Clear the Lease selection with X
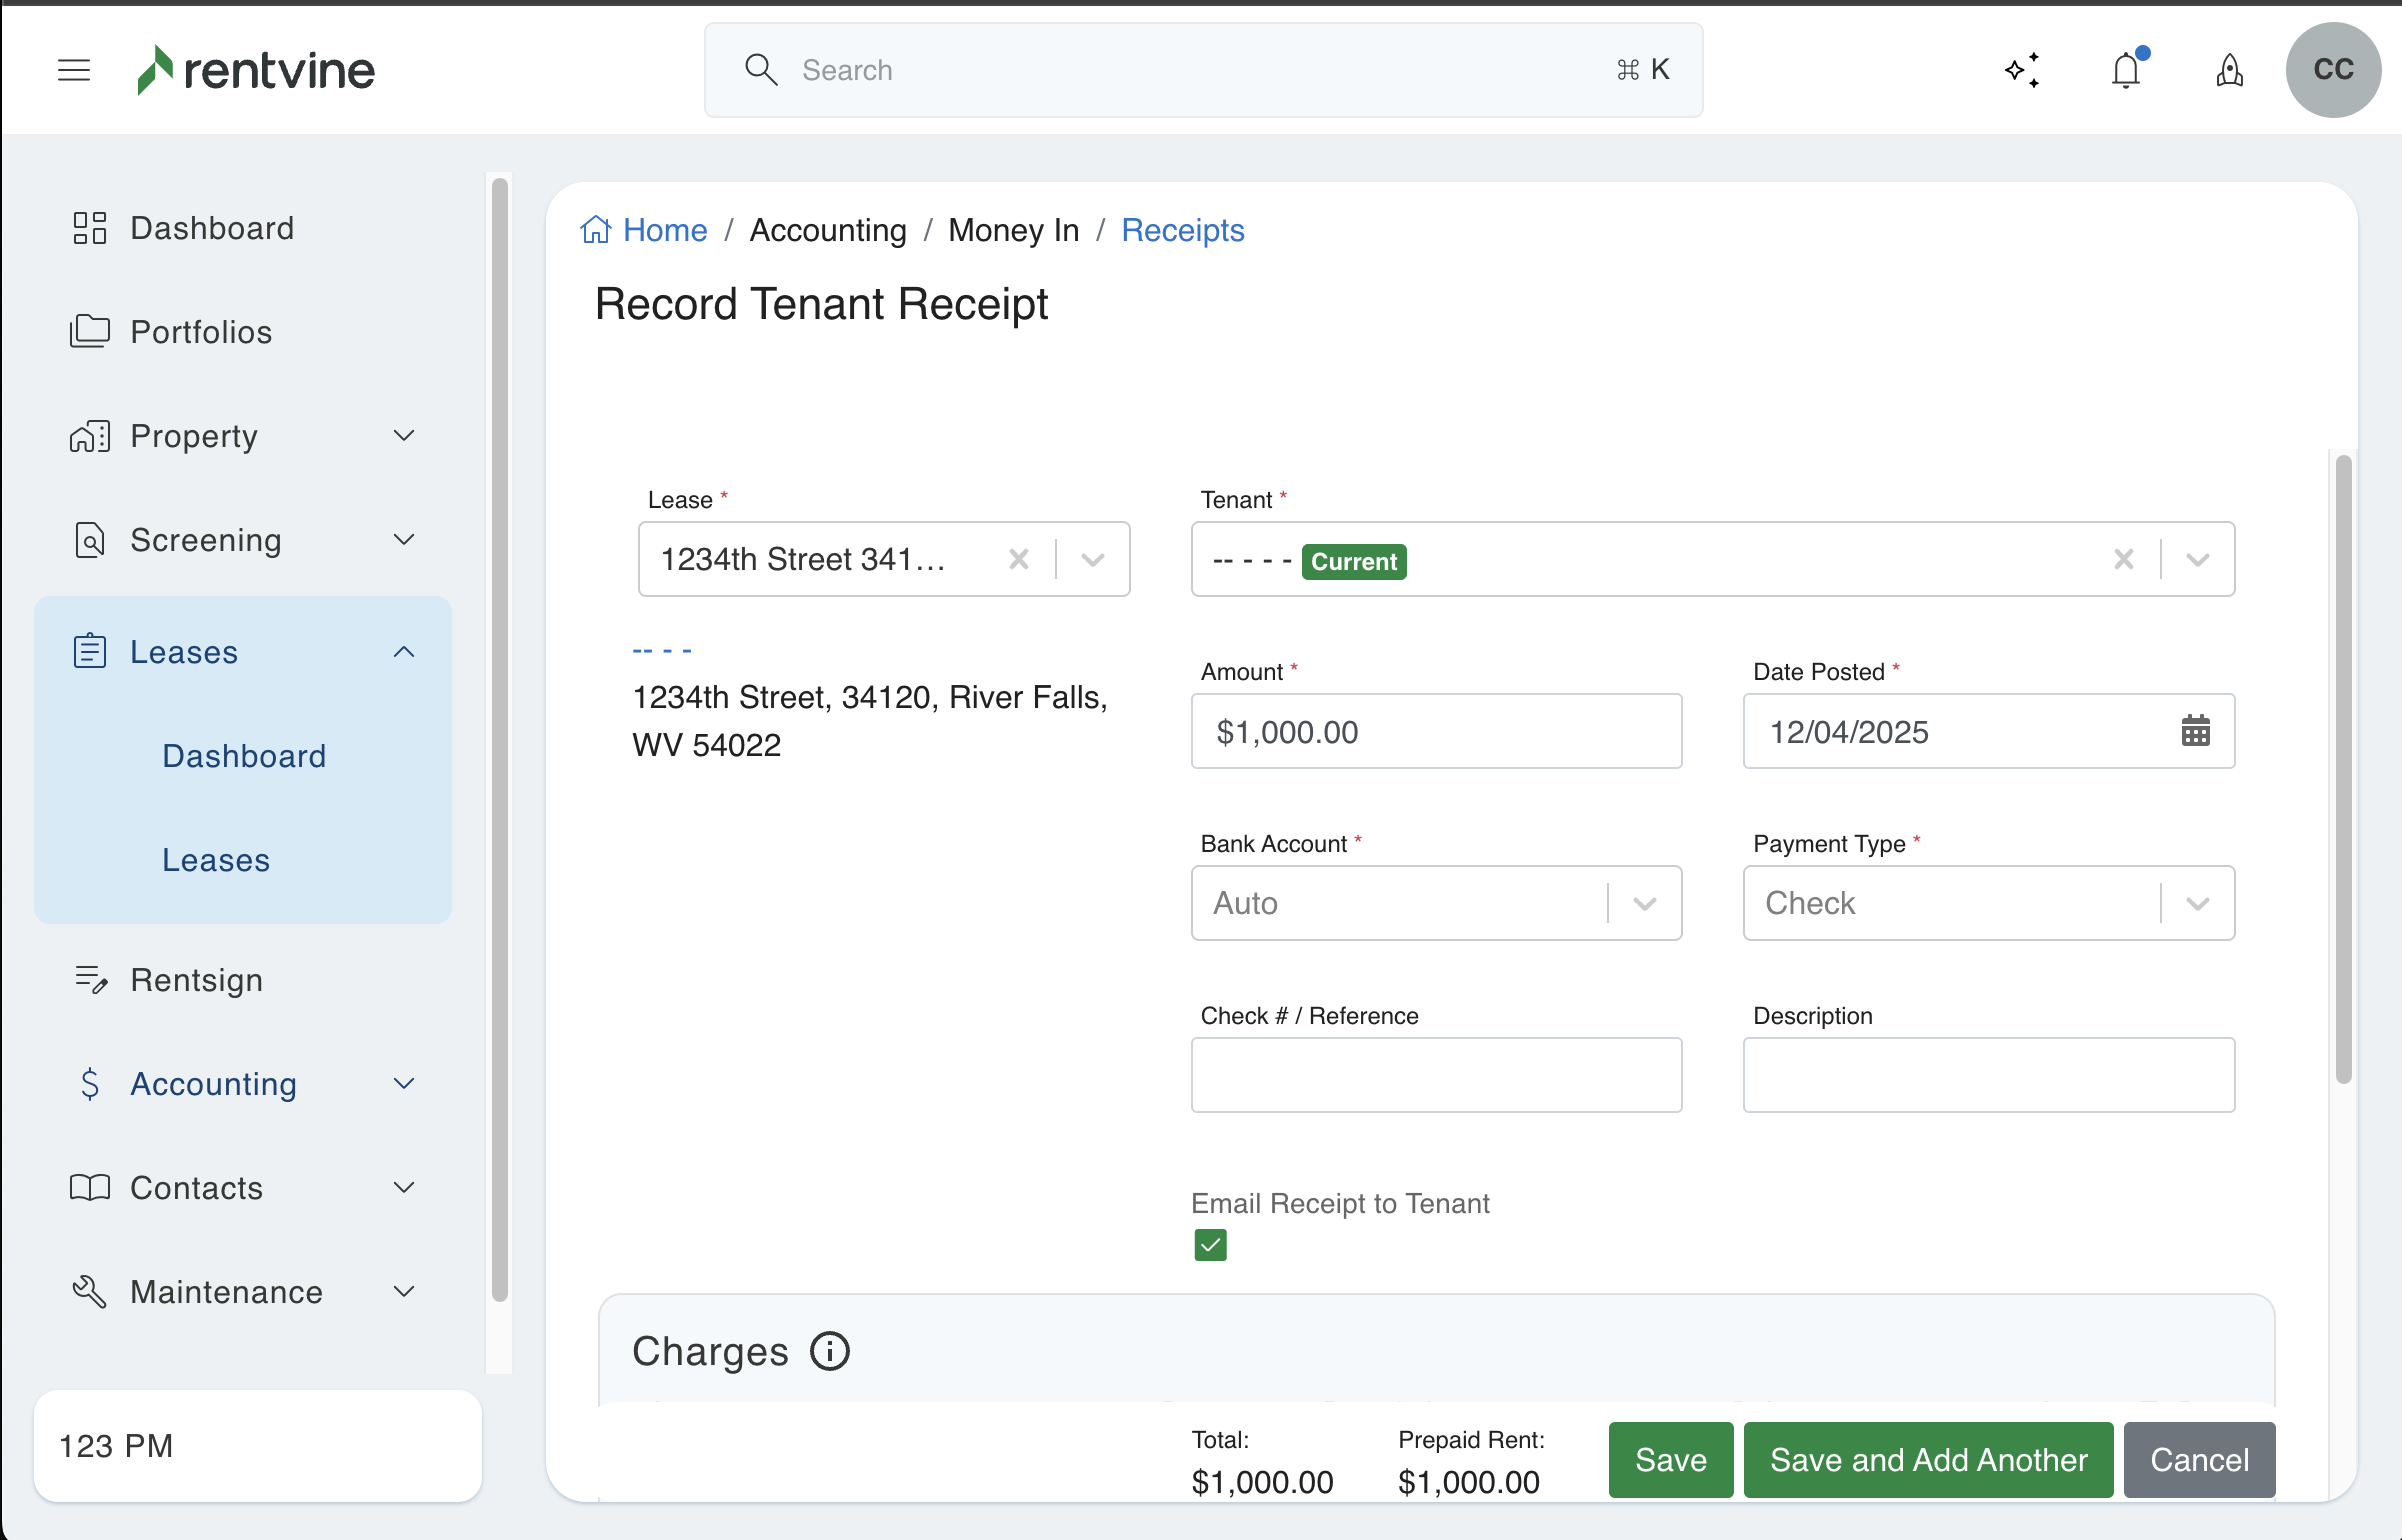This screenshot has width=2402, height=1540. pyautogui.click(x=1018, y=559)
